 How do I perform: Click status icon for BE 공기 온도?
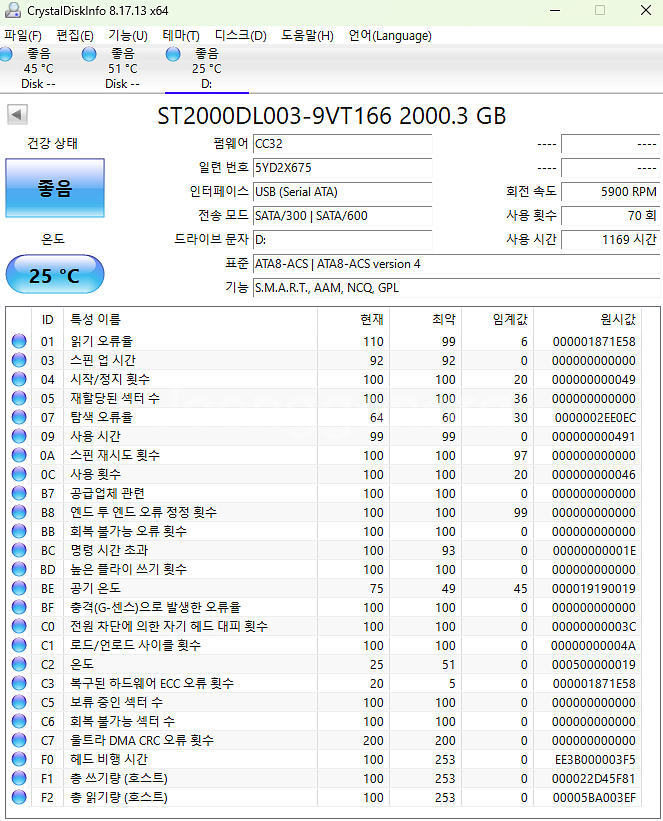pos(19,589)
